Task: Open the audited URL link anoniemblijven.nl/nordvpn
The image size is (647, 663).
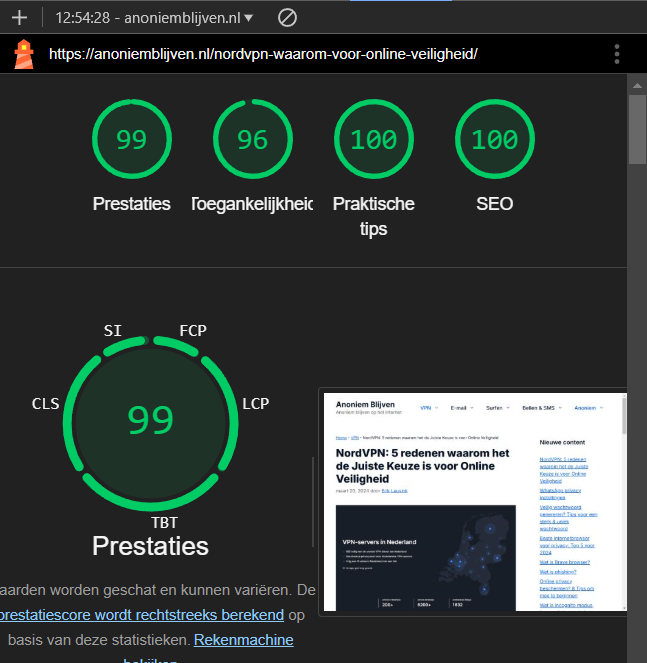Action: pos(263,54)
